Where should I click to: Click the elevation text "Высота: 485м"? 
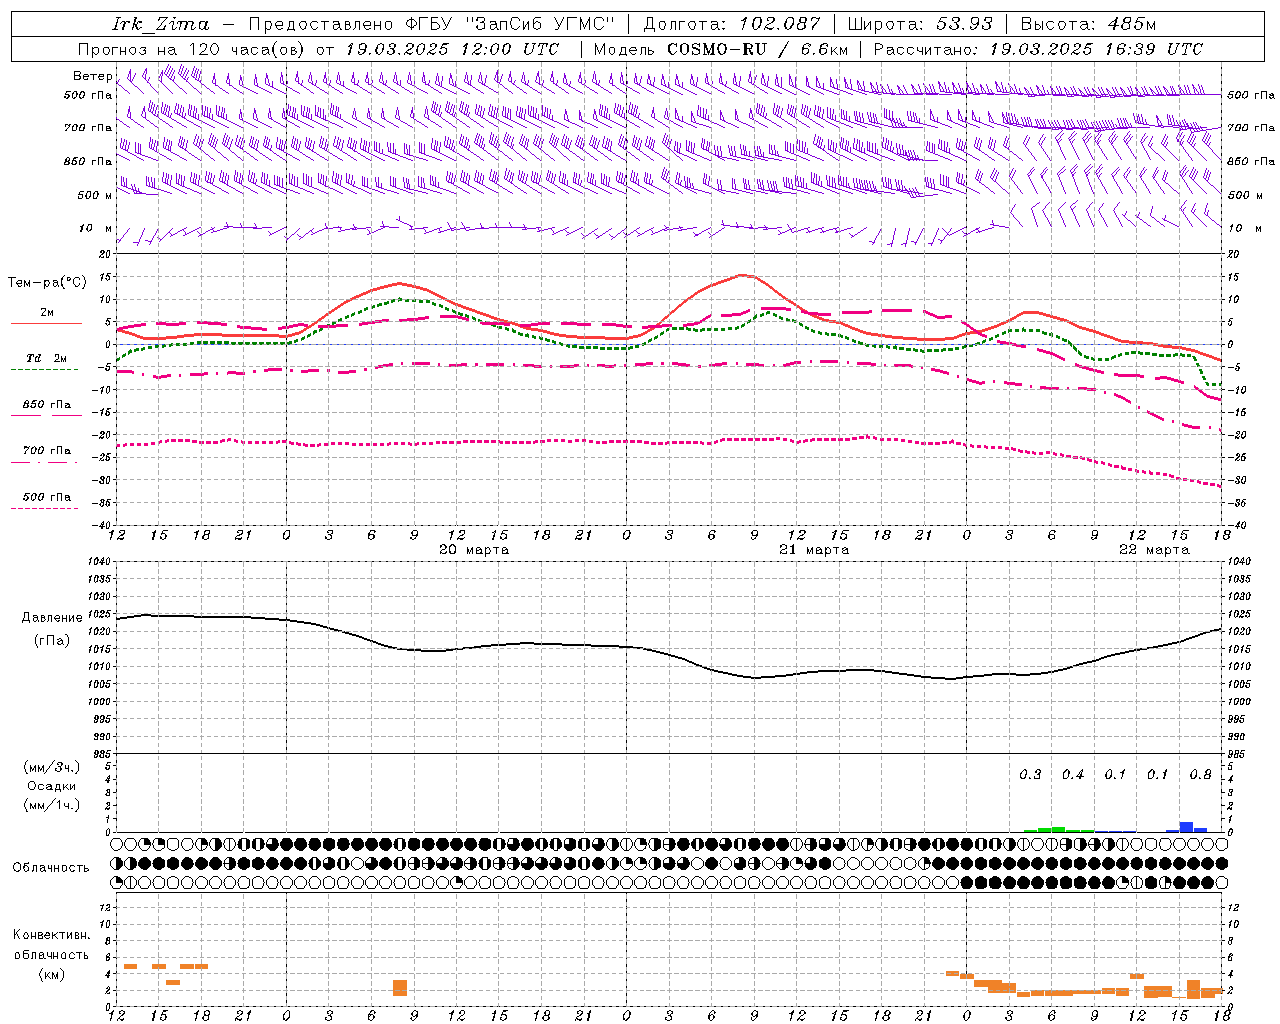1088,24
